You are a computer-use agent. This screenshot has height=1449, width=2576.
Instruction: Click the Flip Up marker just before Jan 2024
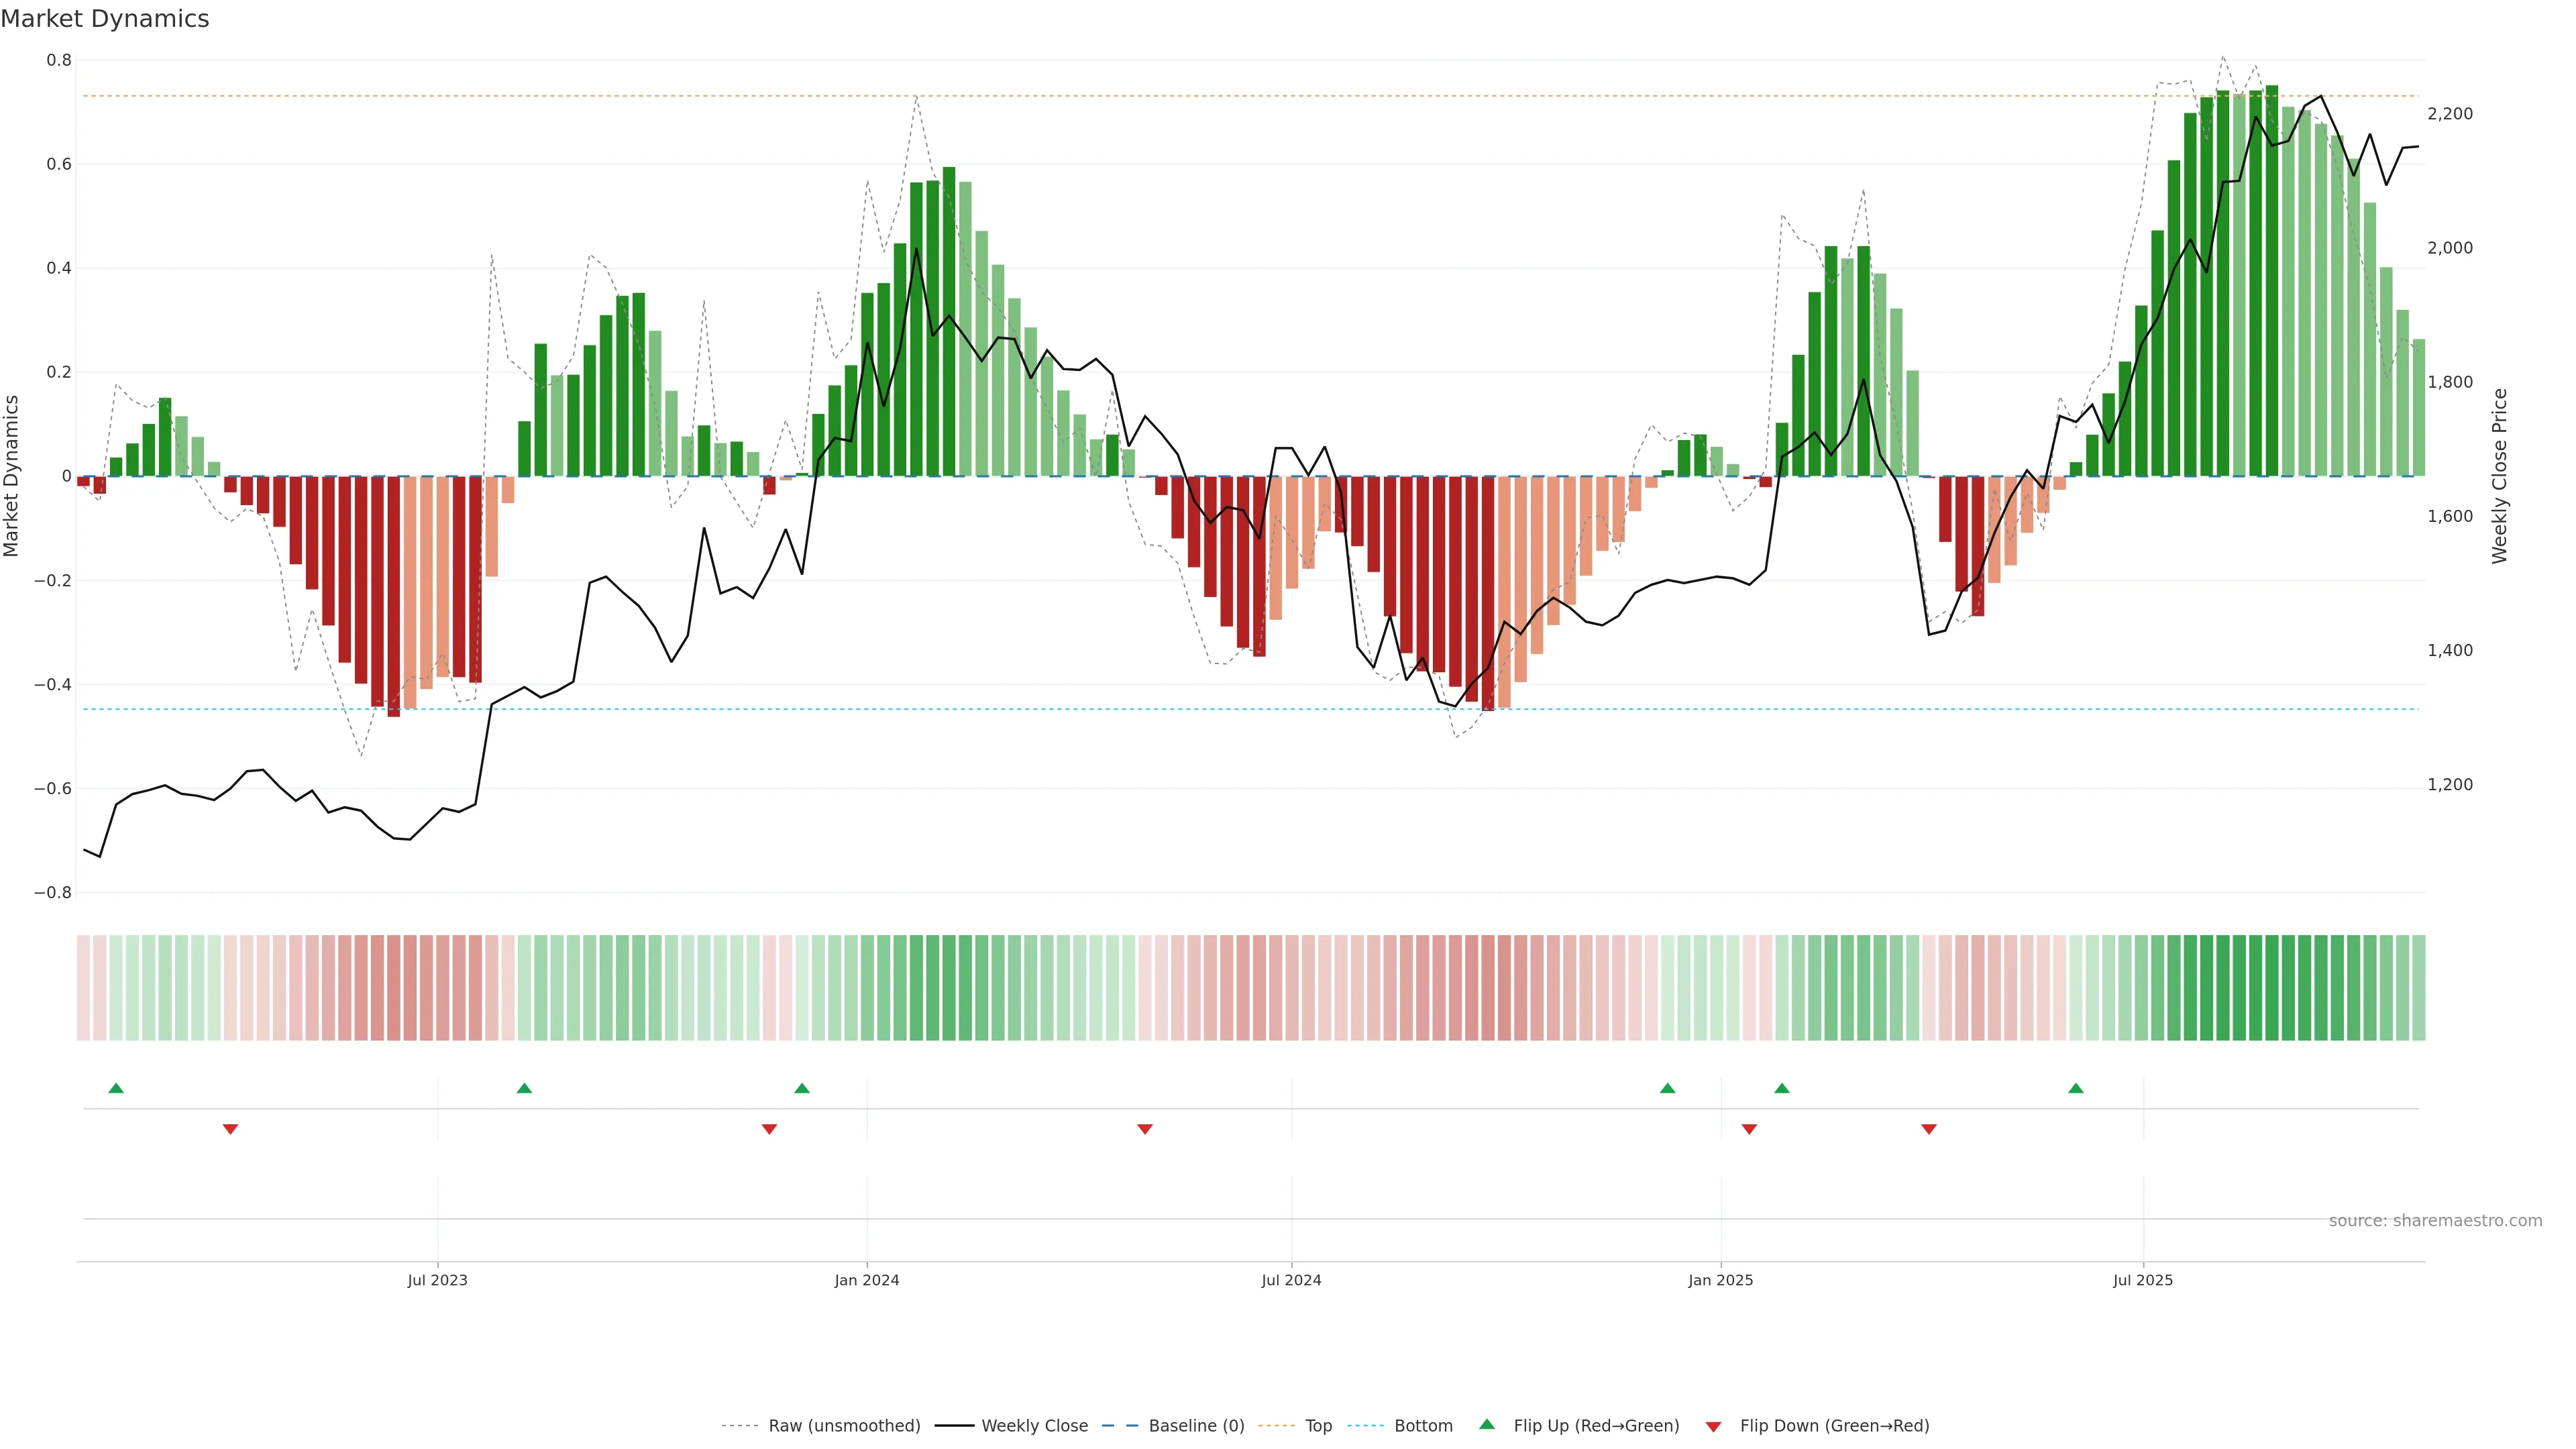pyautogui.click(x=802, y=1088)
